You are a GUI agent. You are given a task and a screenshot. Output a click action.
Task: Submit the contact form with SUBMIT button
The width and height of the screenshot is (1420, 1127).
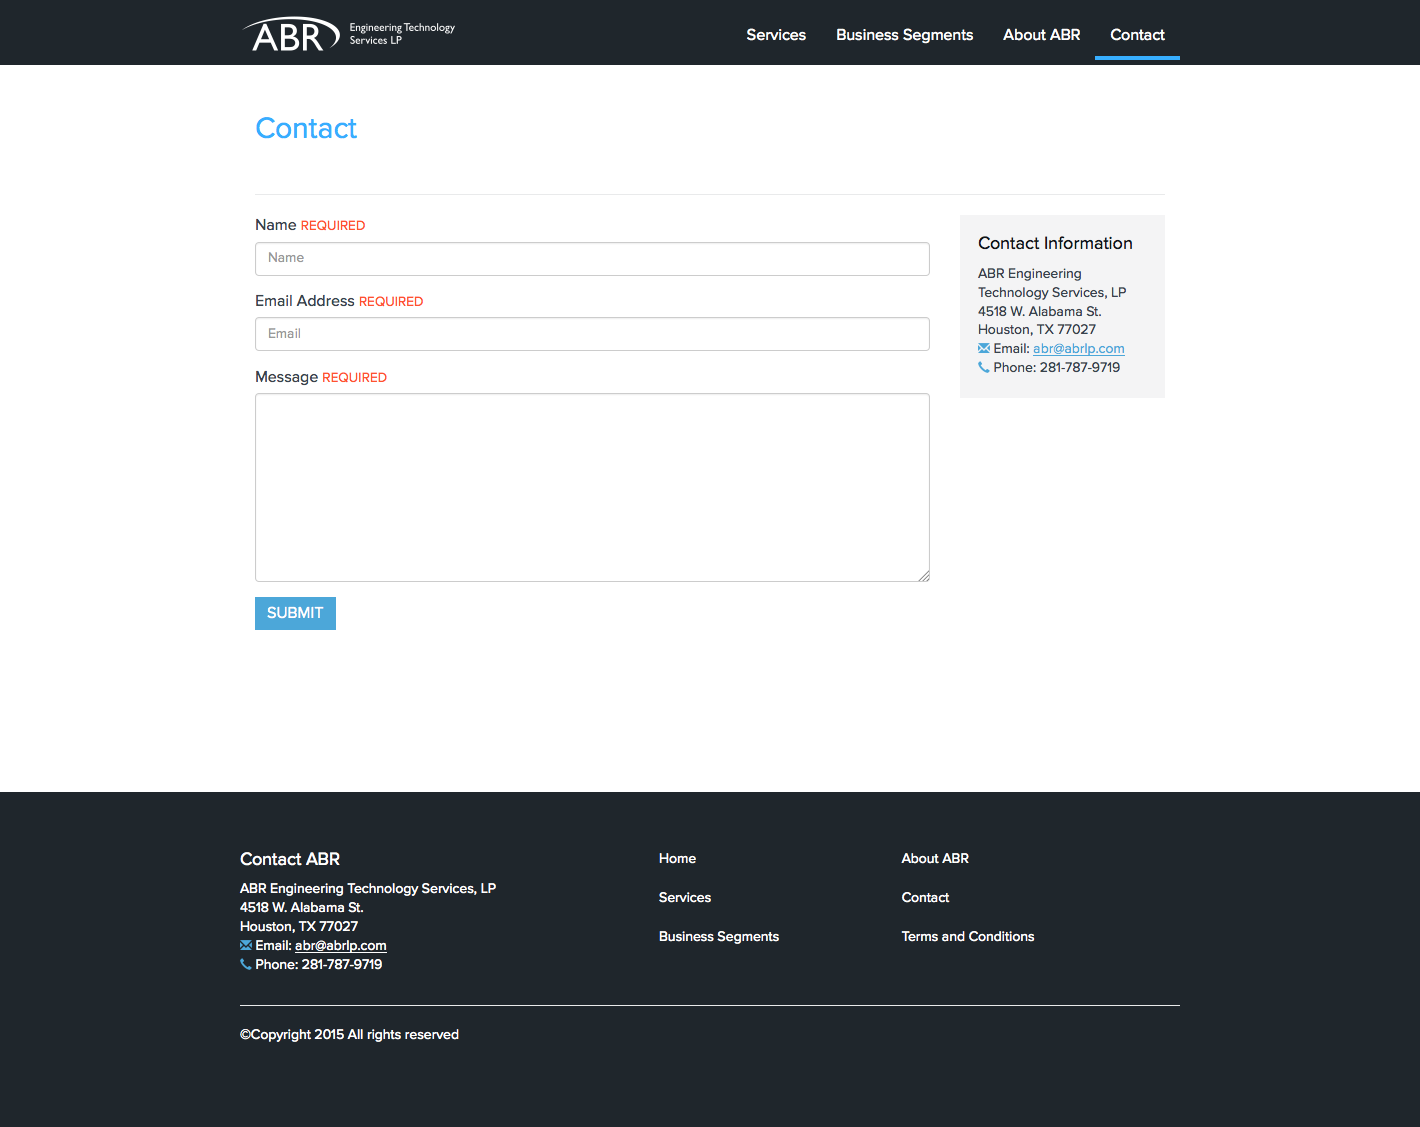pos(295,613)
